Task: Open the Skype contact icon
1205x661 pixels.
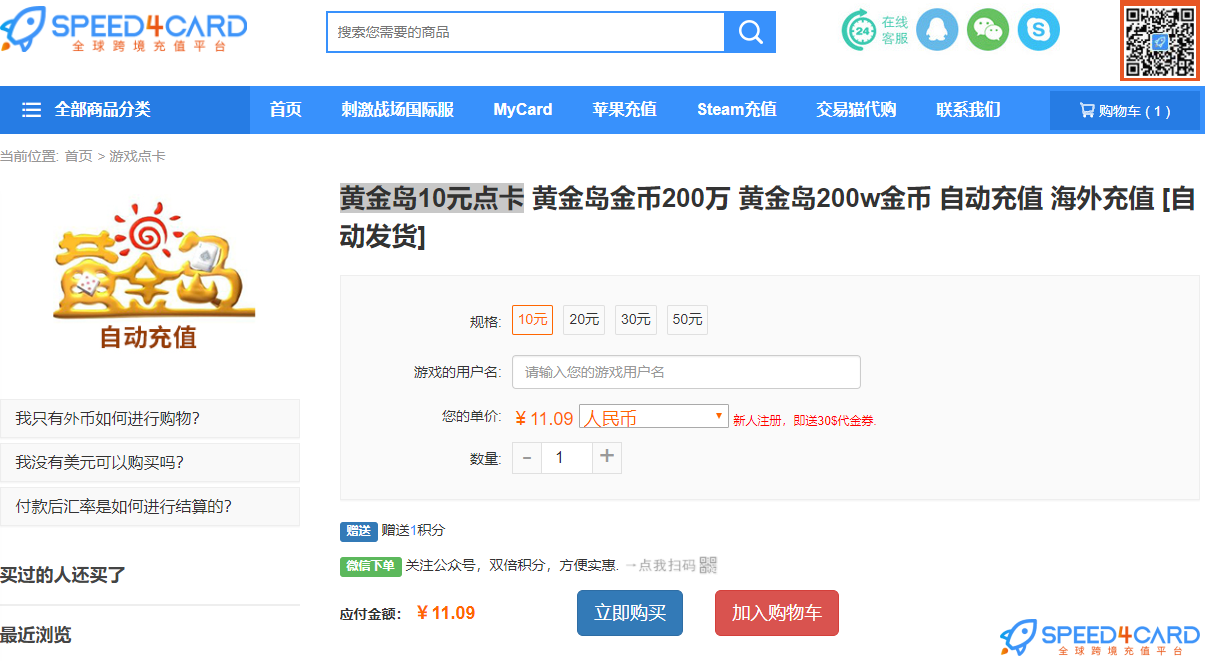Action: pos(1039,30)
